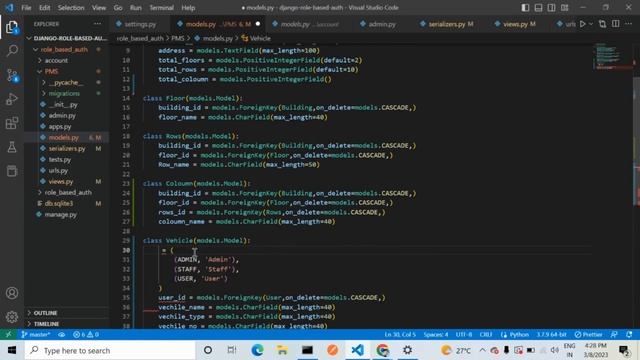This screenshot has width=640, height=360.
Task: Change UTF-8 encoding in status bar
Action: (x=464, y=334)
